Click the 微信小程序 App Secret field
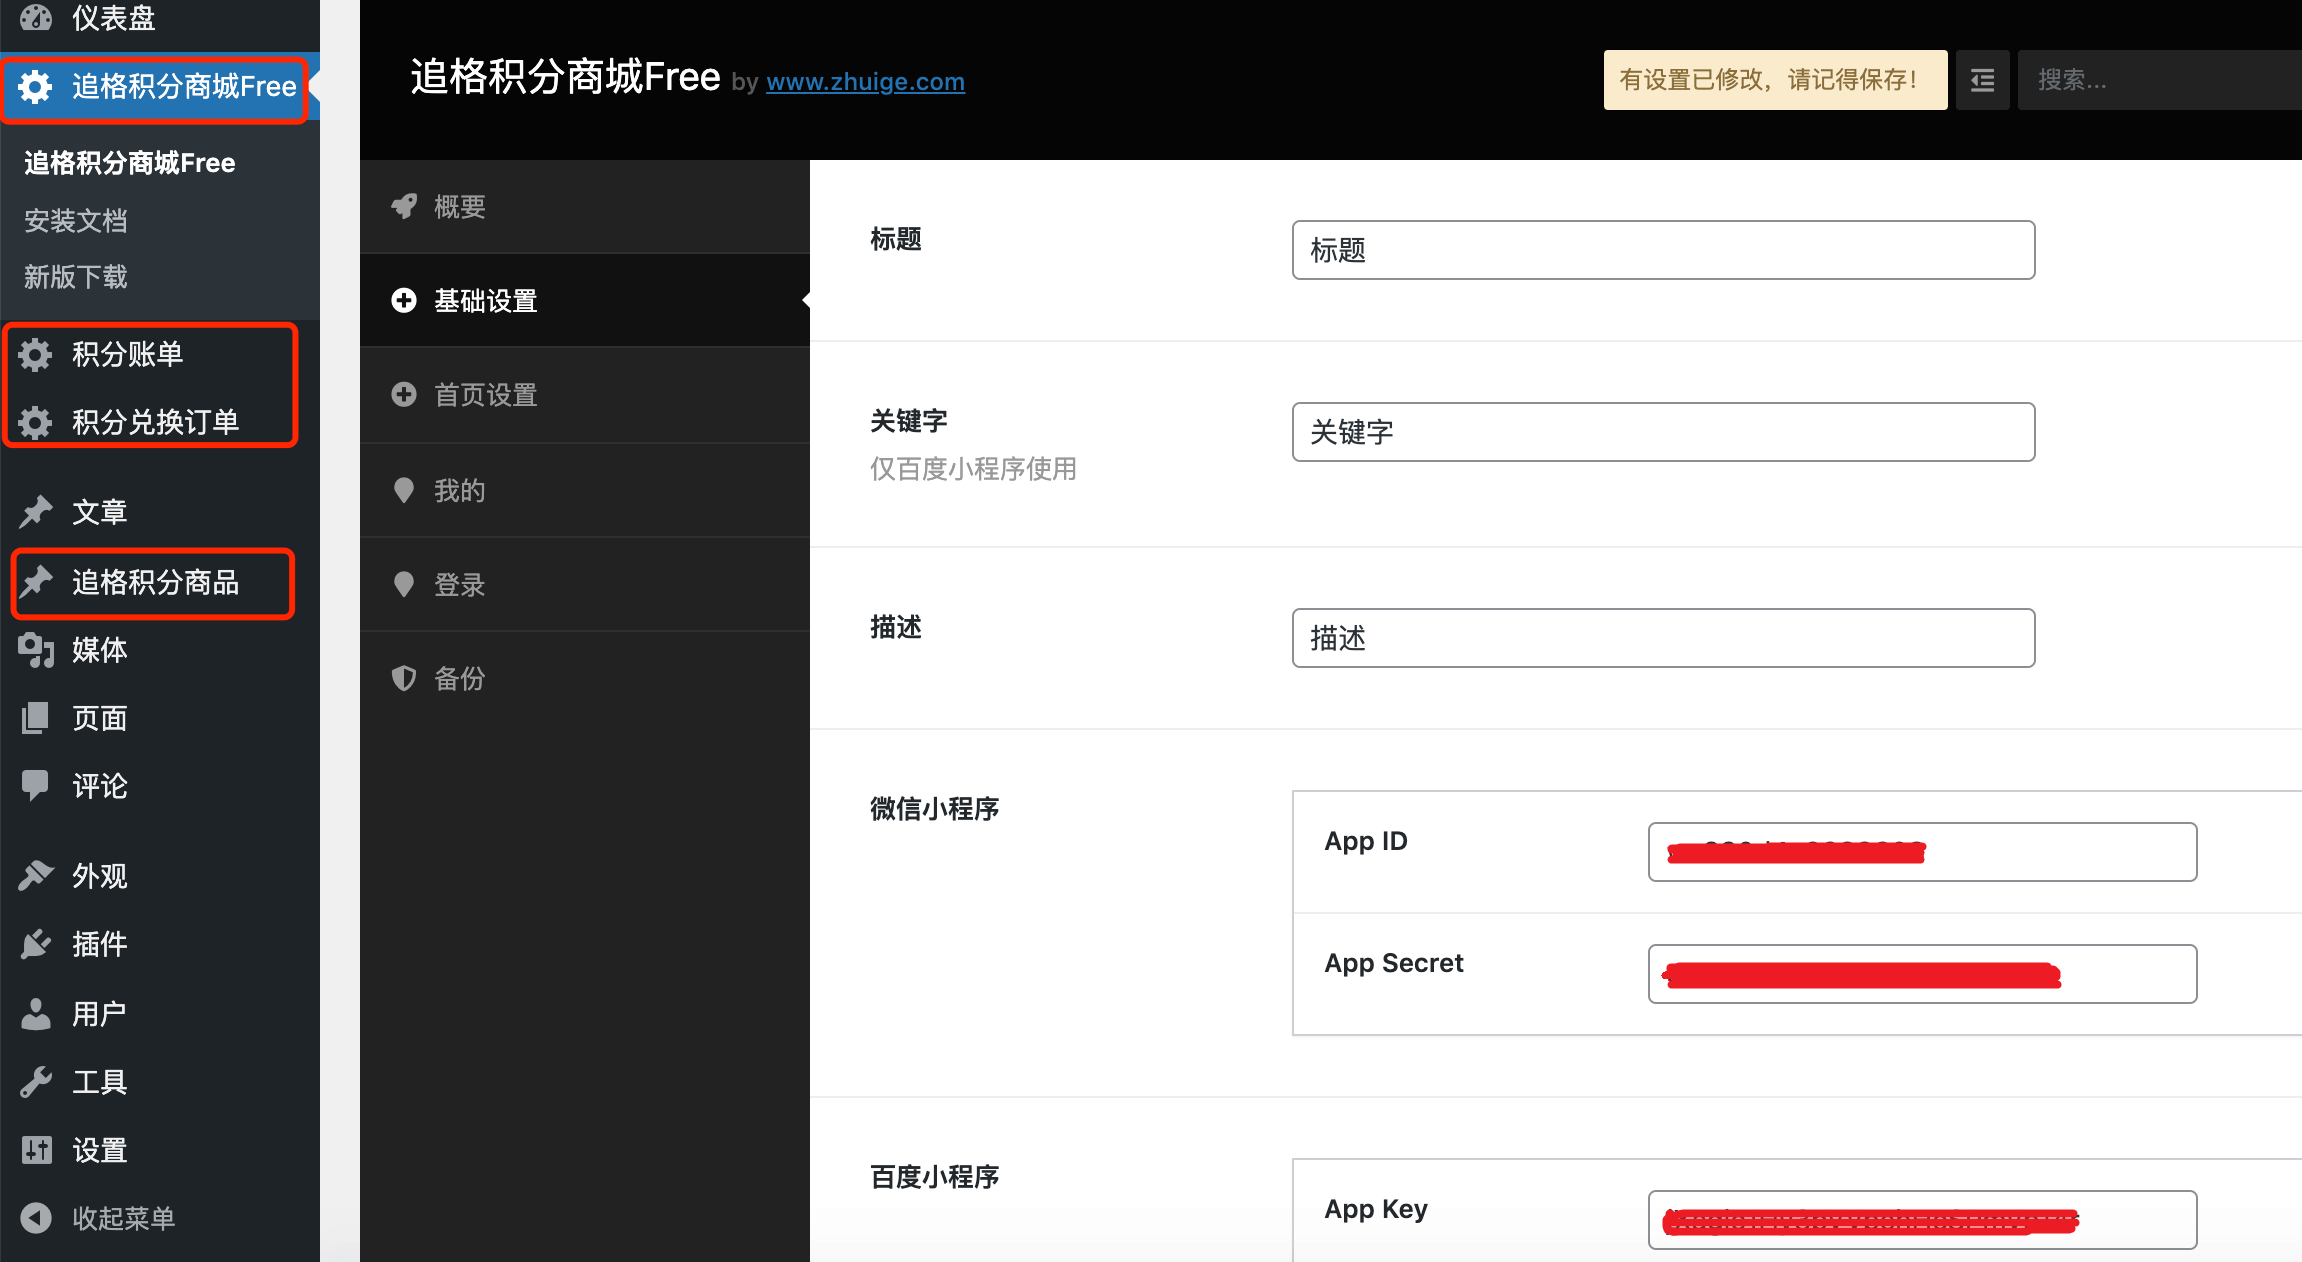This screenshot has height=1262, width=2302. pos(1922,974)
